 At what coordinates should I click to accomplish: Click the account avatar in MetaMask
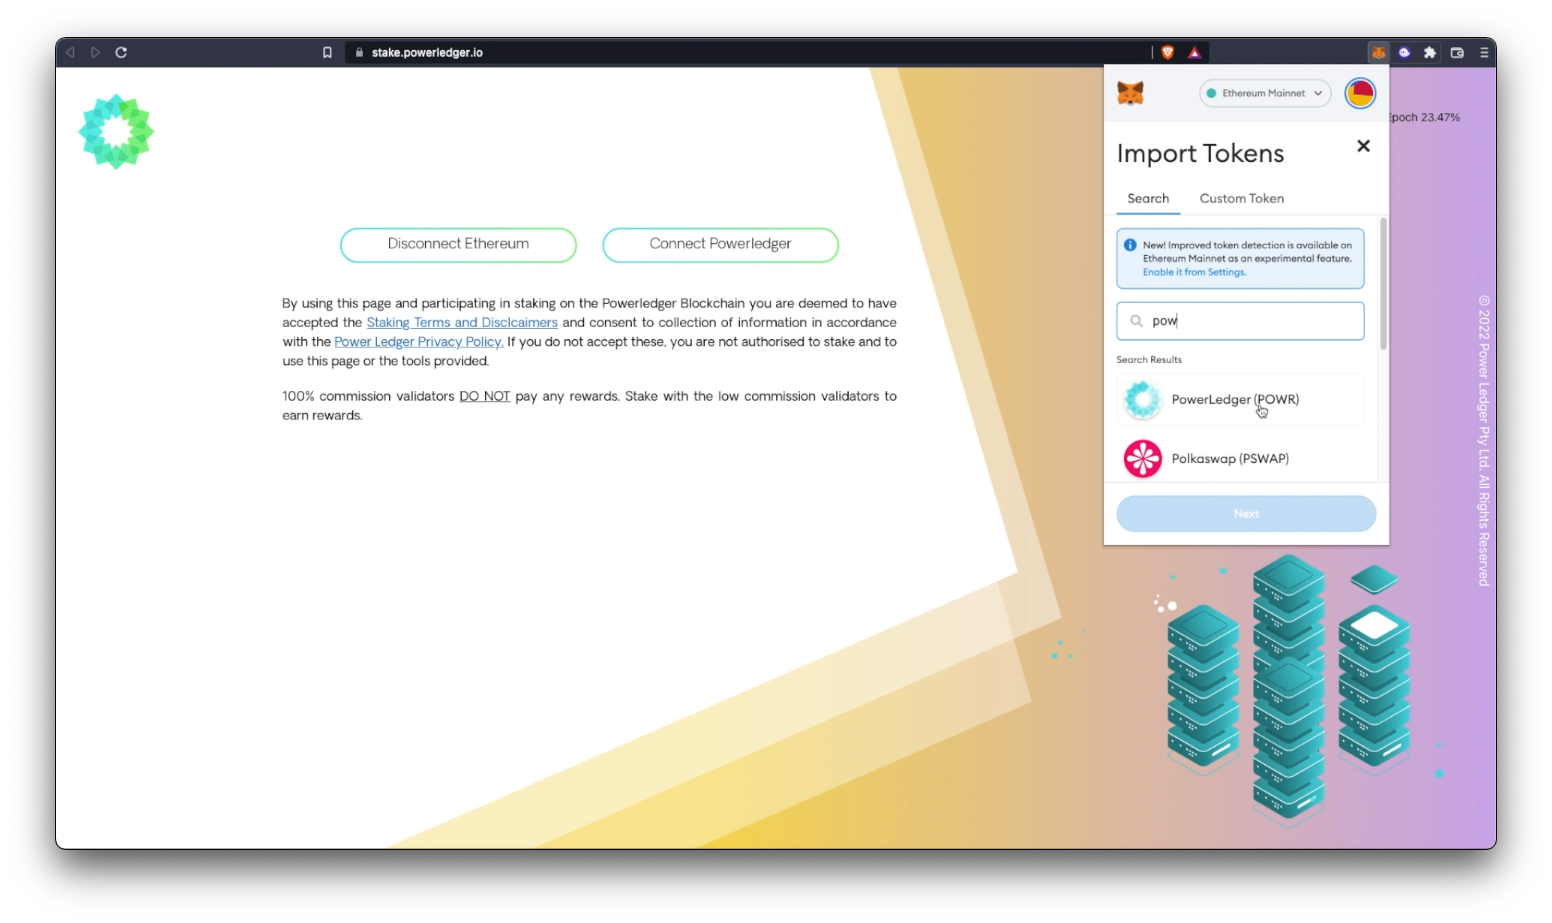point(1360,93)
